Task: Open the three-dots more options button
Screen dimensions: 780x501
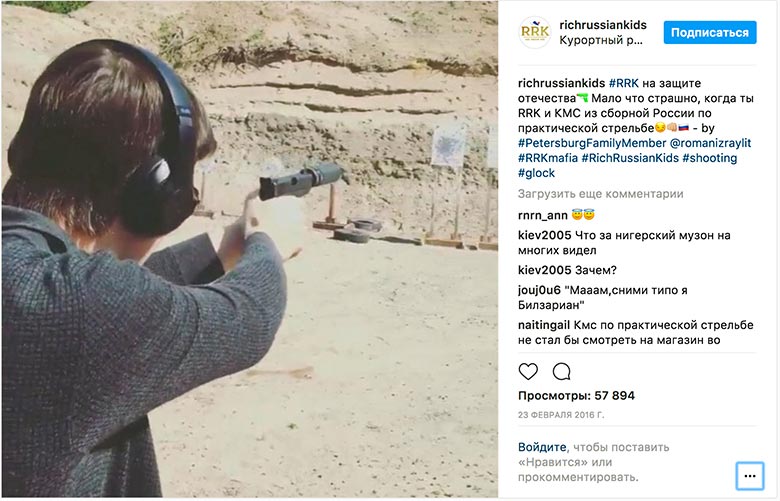Action: click(750, 476)
